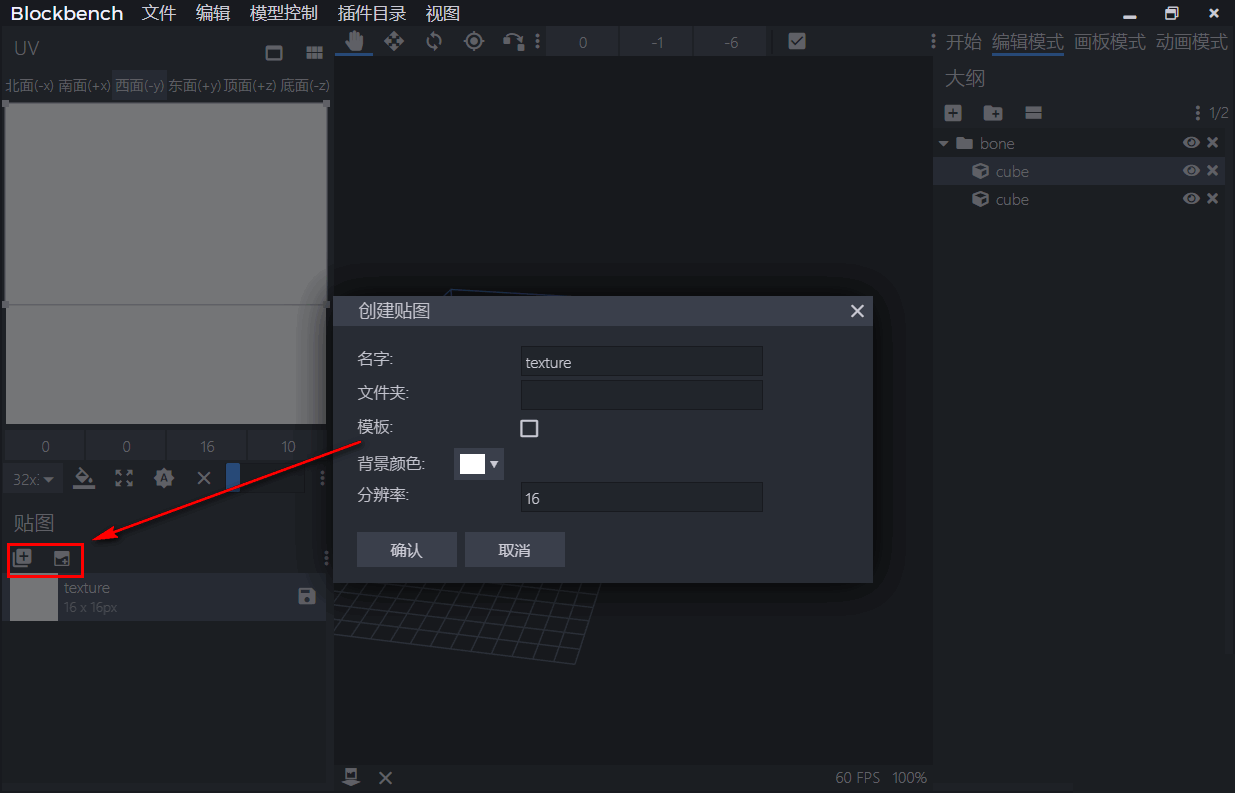Save the texture with the floppy icon
Screen dimensions: 1235x793
tap(307, 597)
